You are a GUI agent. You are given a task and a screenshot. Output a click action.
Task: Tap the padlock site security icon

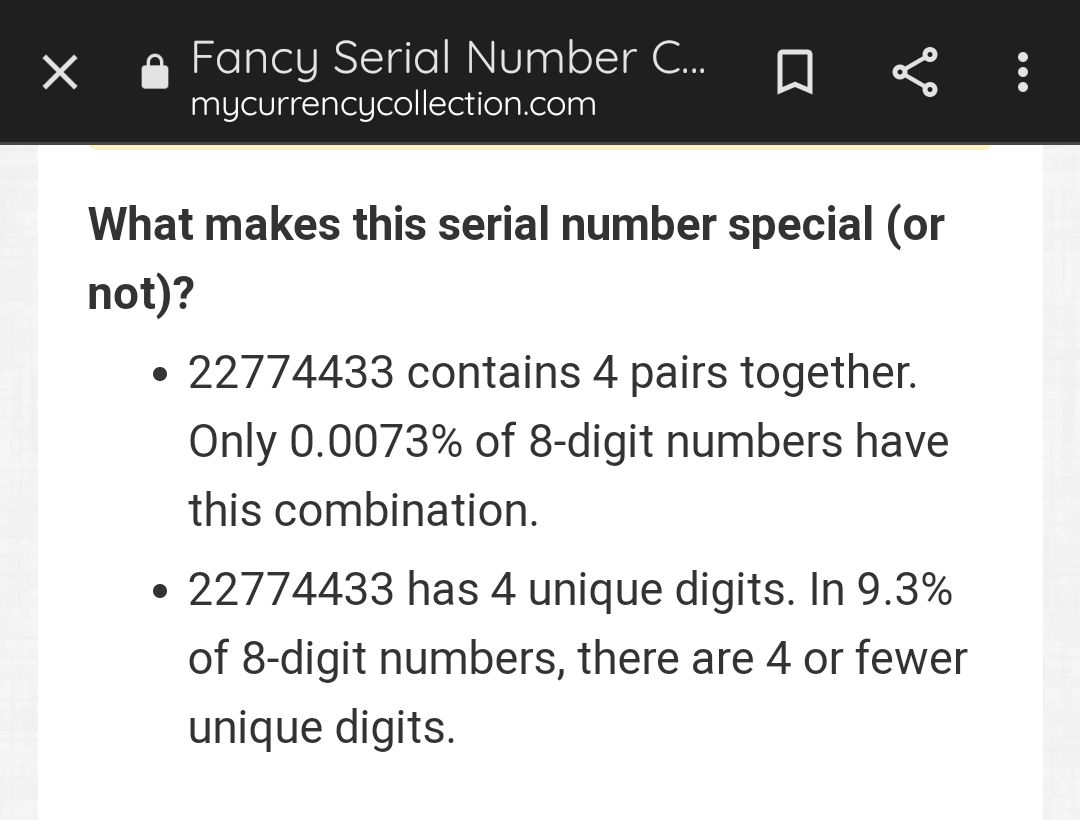(154, 72)
